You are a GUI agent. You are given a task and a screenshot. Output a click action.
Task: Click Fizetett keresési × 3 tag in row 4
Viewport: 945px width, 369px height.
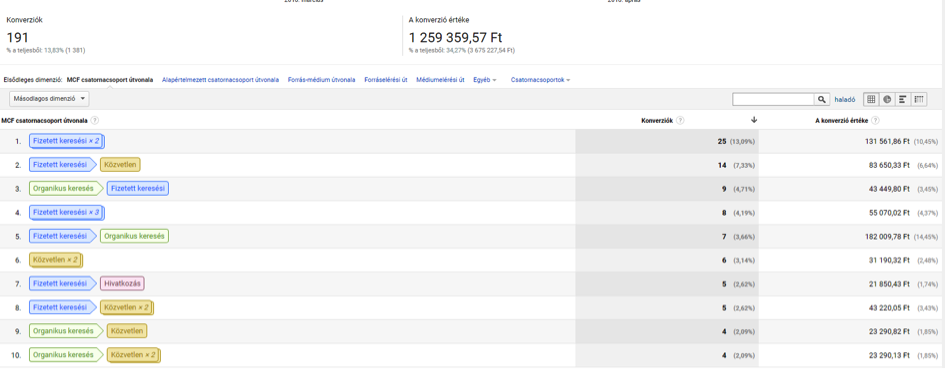pyautogui.click(x=66, y=212)
